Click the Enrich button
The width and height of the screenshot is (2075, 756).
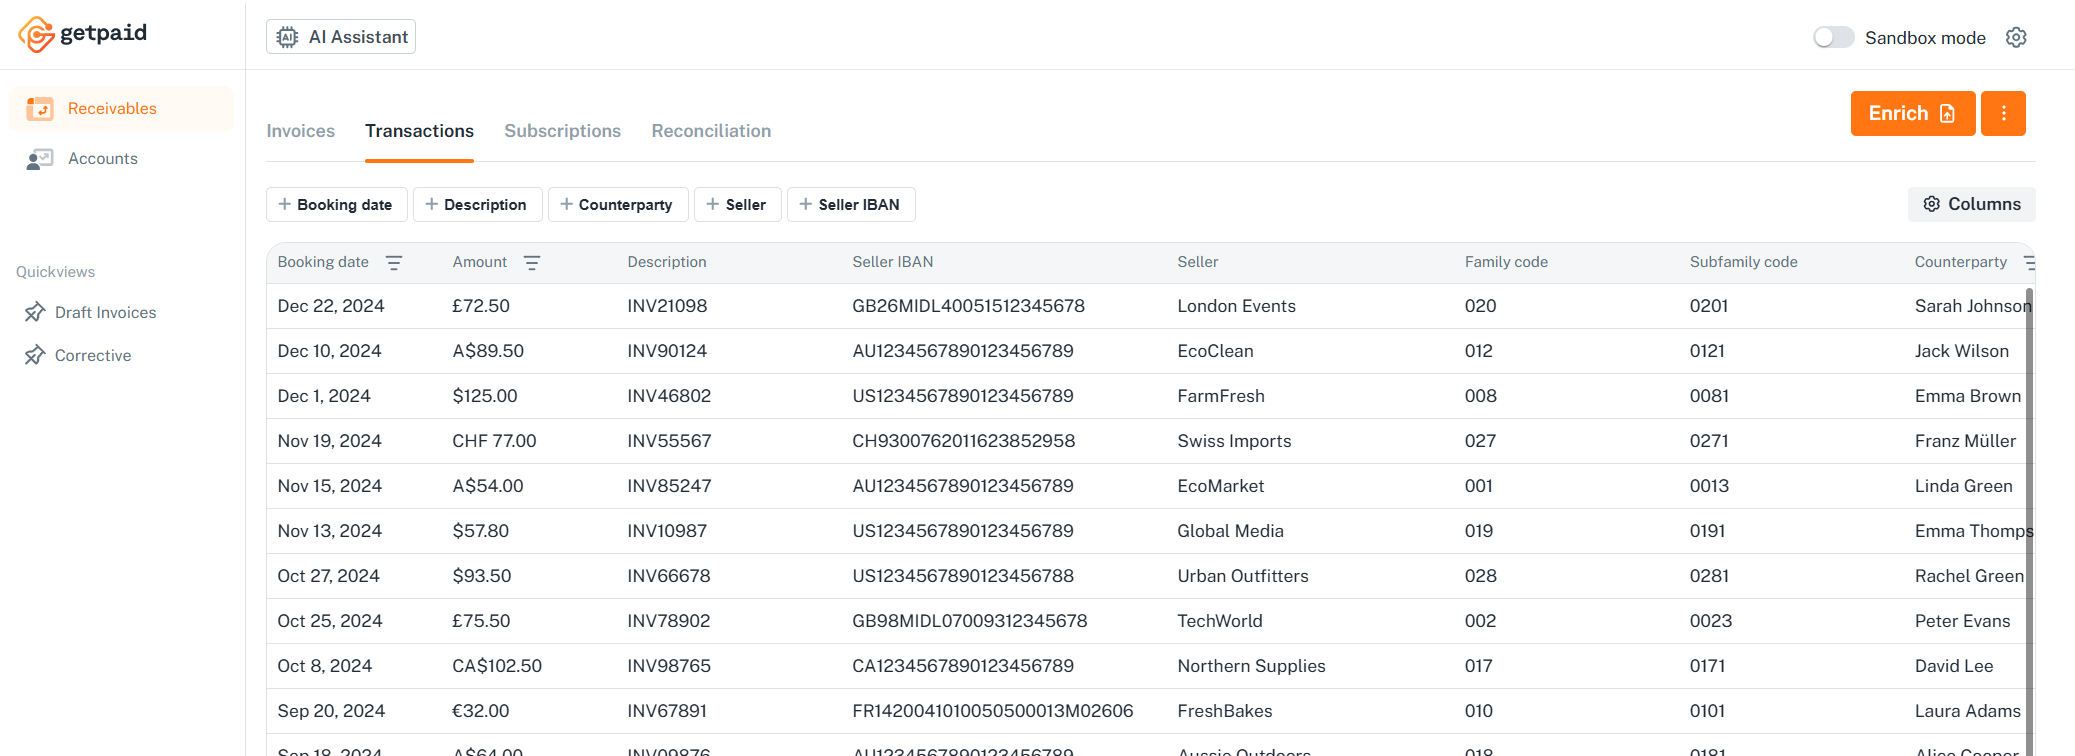1912,113
